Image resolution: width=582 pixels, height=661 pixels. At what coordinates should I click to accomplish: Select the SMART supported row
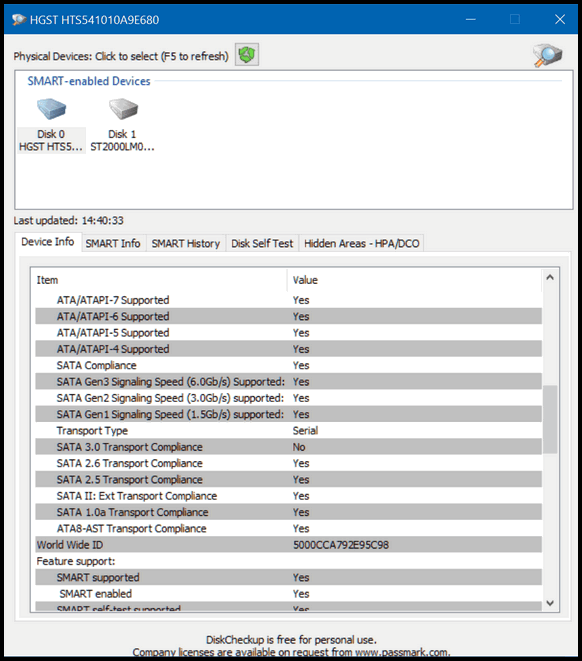click(x=288, y=578)
